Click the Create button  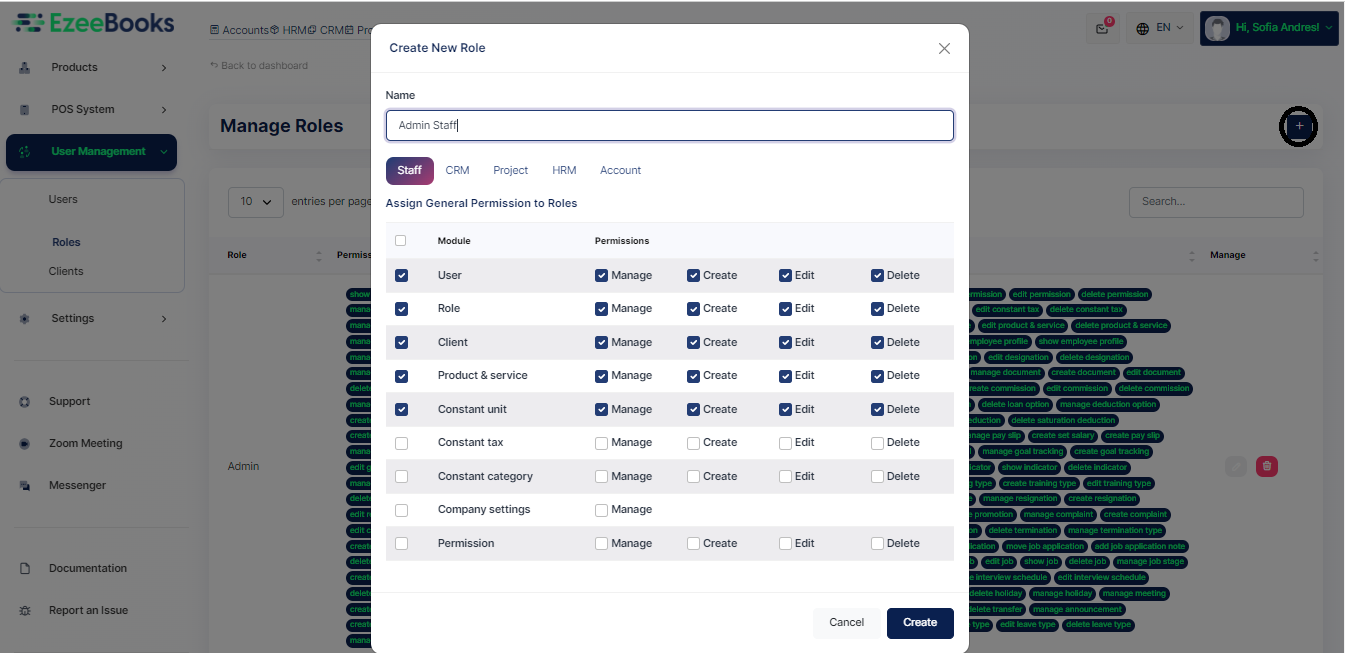[919, 622]
